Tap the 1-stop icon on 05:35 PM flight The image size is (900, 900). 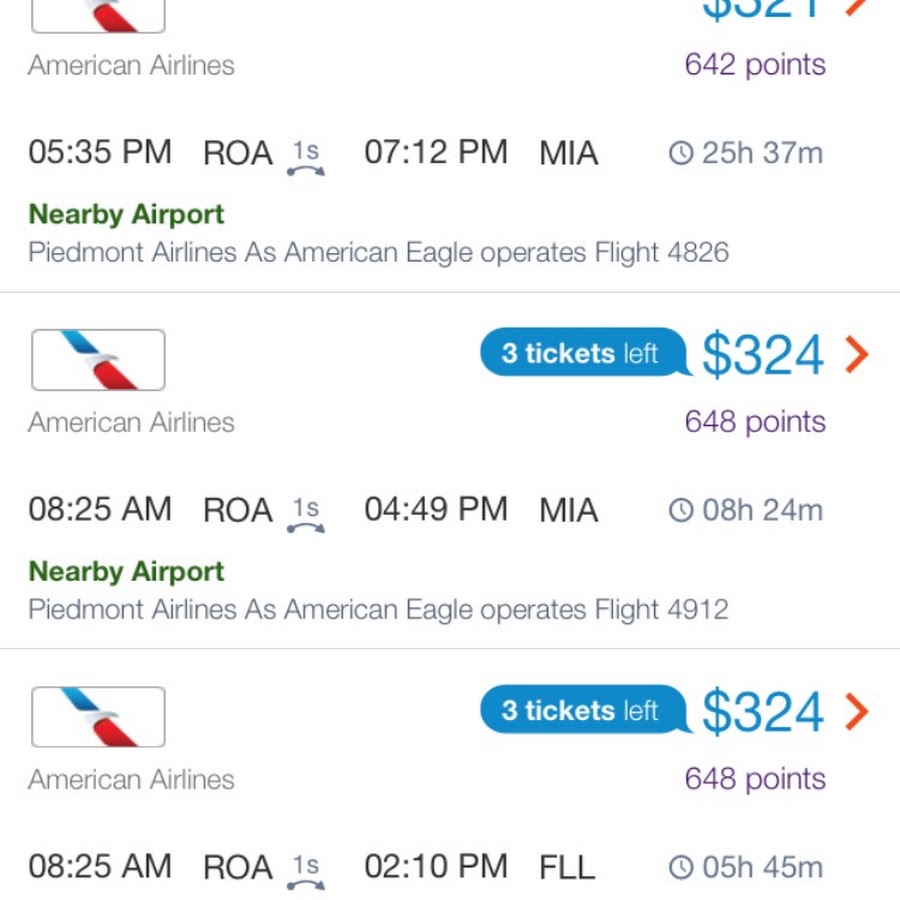pyautogui.click(x=306, y=158)
